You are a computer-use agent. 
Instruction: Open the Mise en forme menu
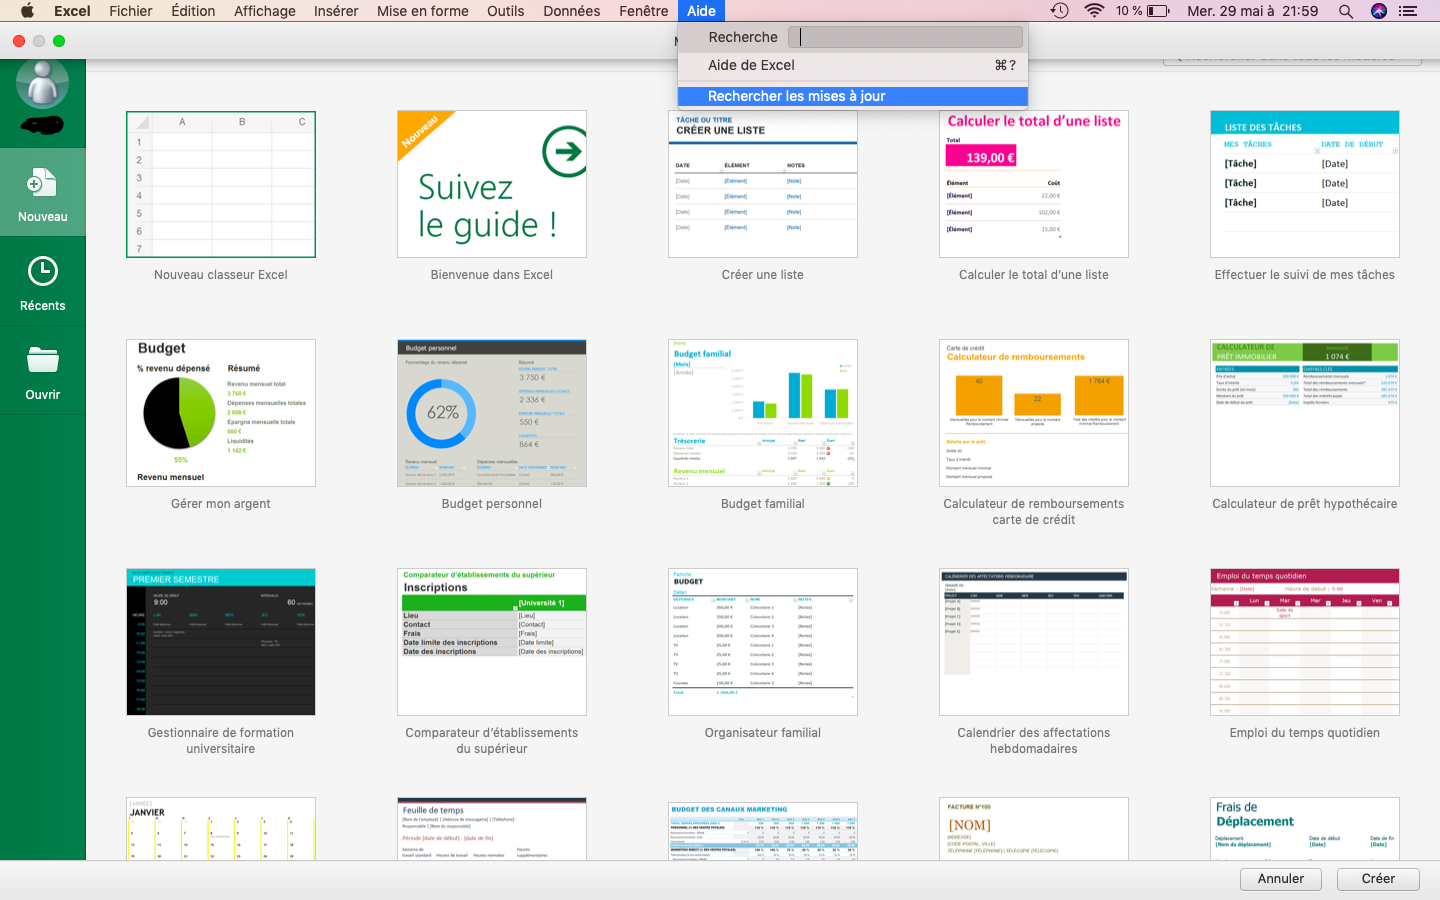point(423,11)
